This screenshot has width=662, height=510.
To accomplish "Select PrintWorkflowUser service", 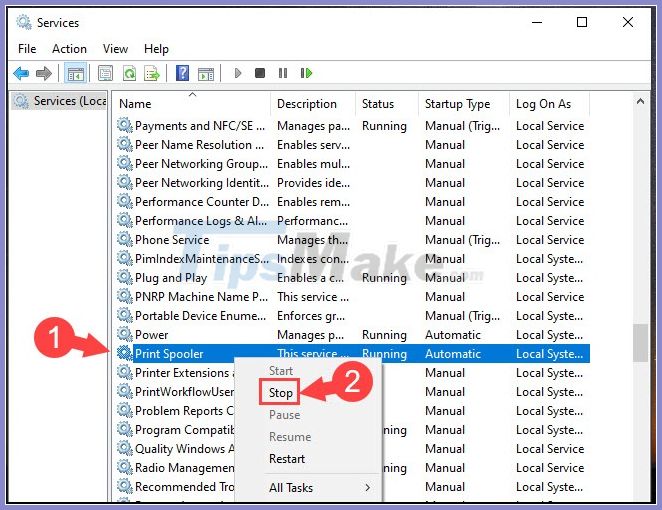I will [x=184, y=392].
